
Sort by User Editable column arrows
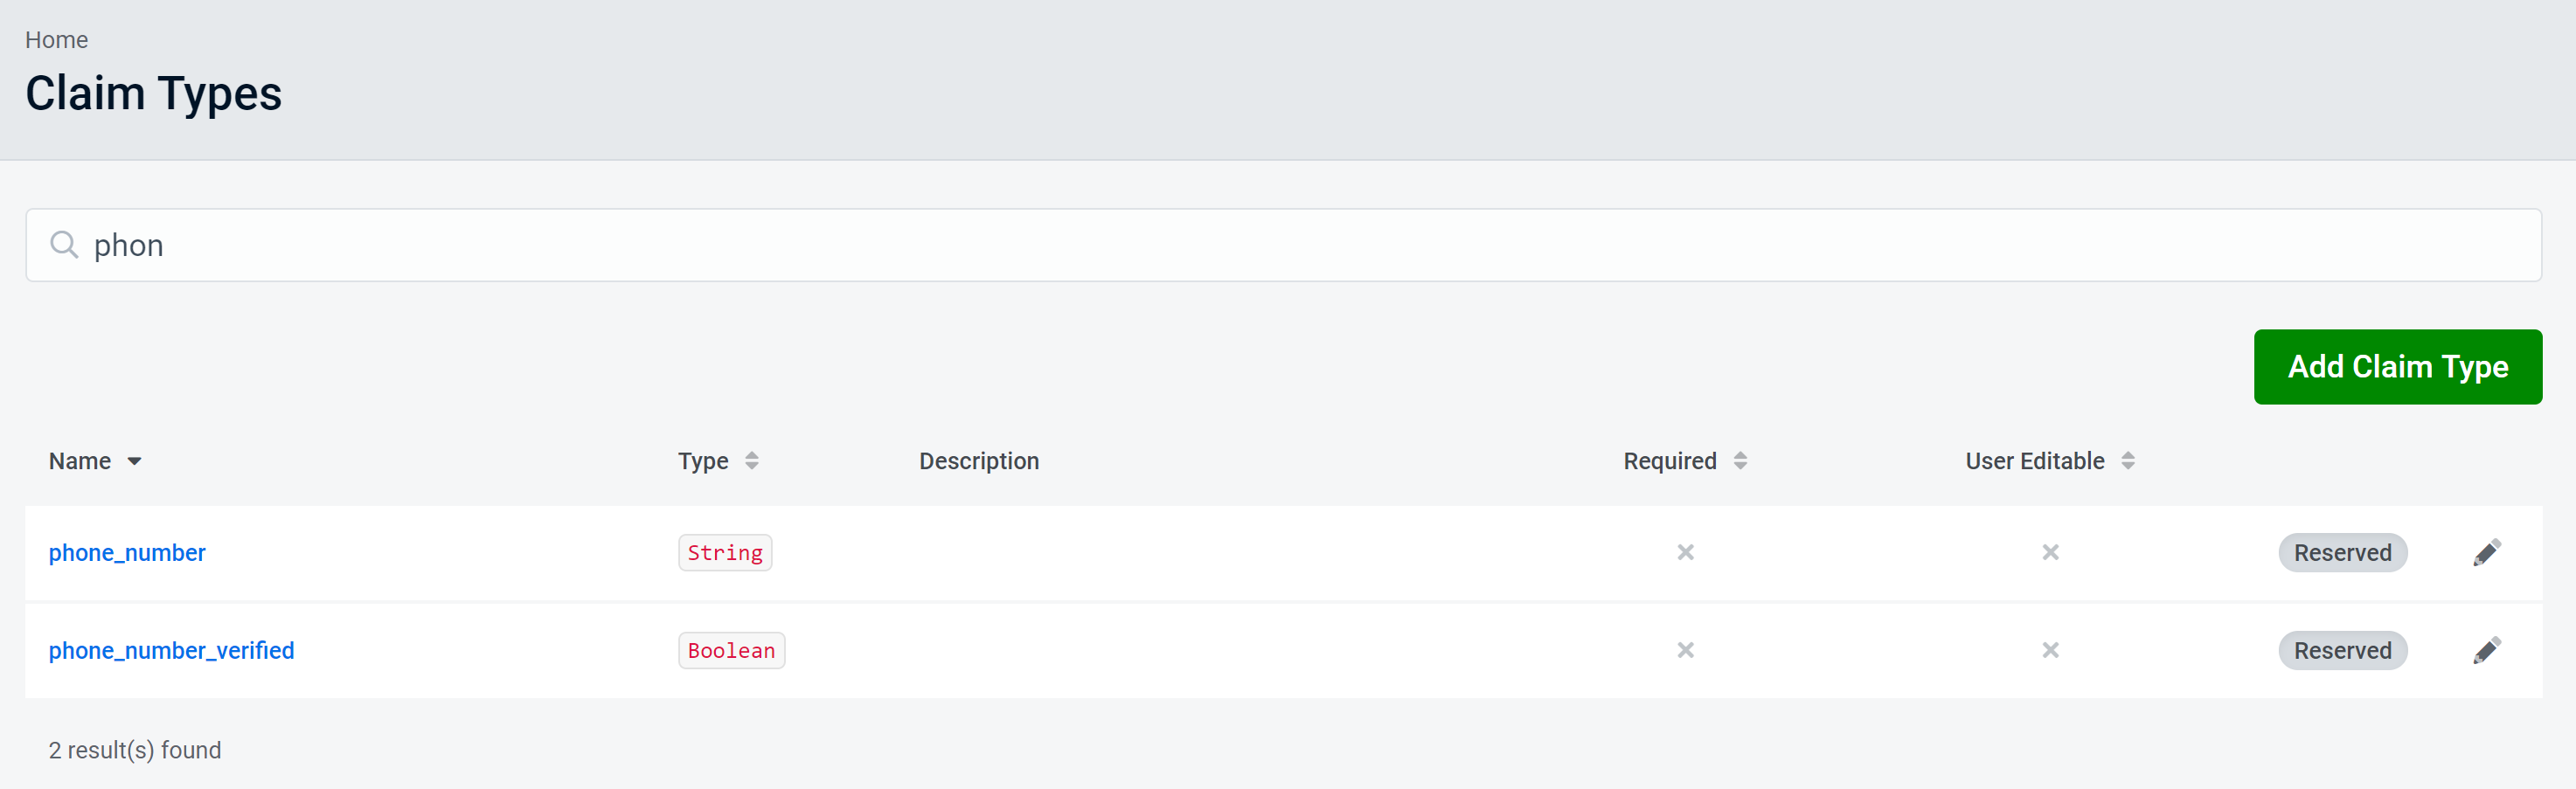coord(2128,461)
